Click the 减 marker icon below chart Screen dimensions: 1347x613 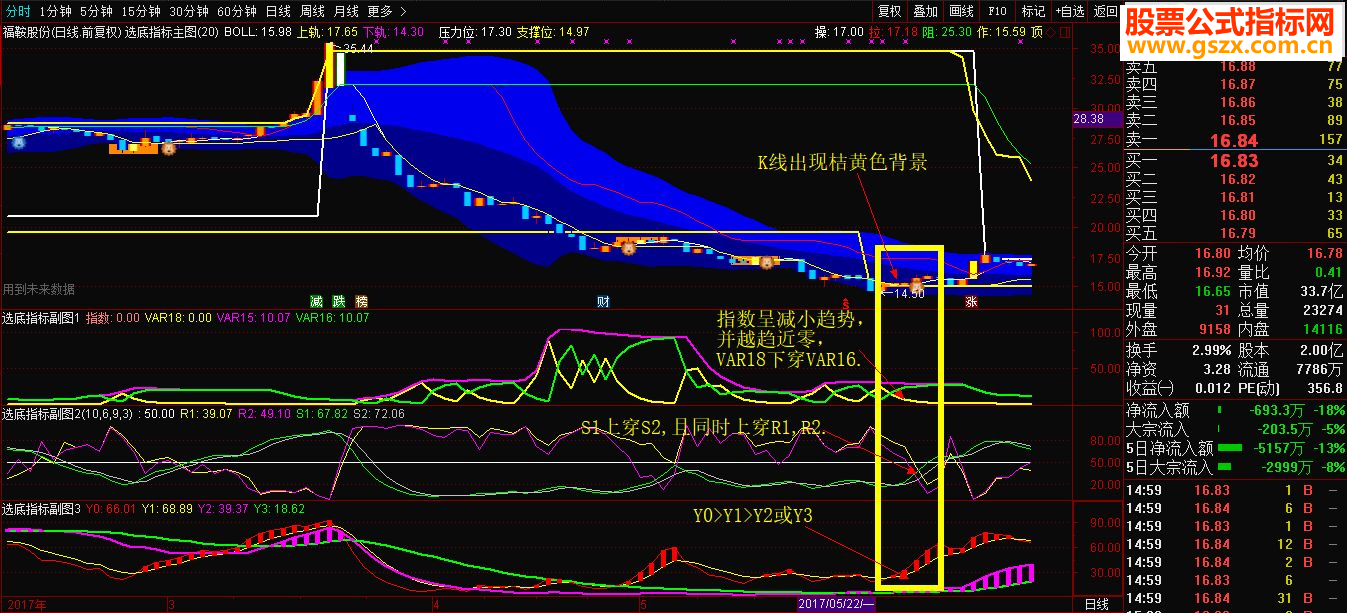(x=316, y=301)
